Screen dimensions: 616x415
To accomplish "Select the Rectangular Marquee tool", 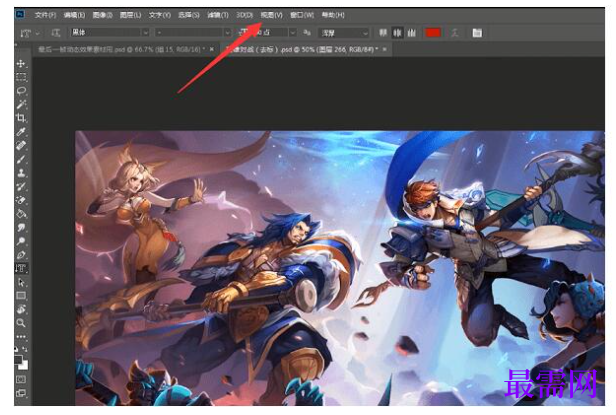I will 21,77.
